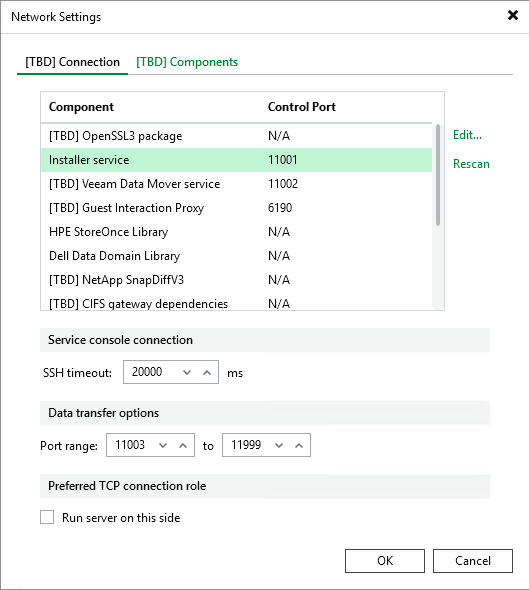
Task: Increase the SSH timeout with up arrow
Action: click(x=207, y=373)
